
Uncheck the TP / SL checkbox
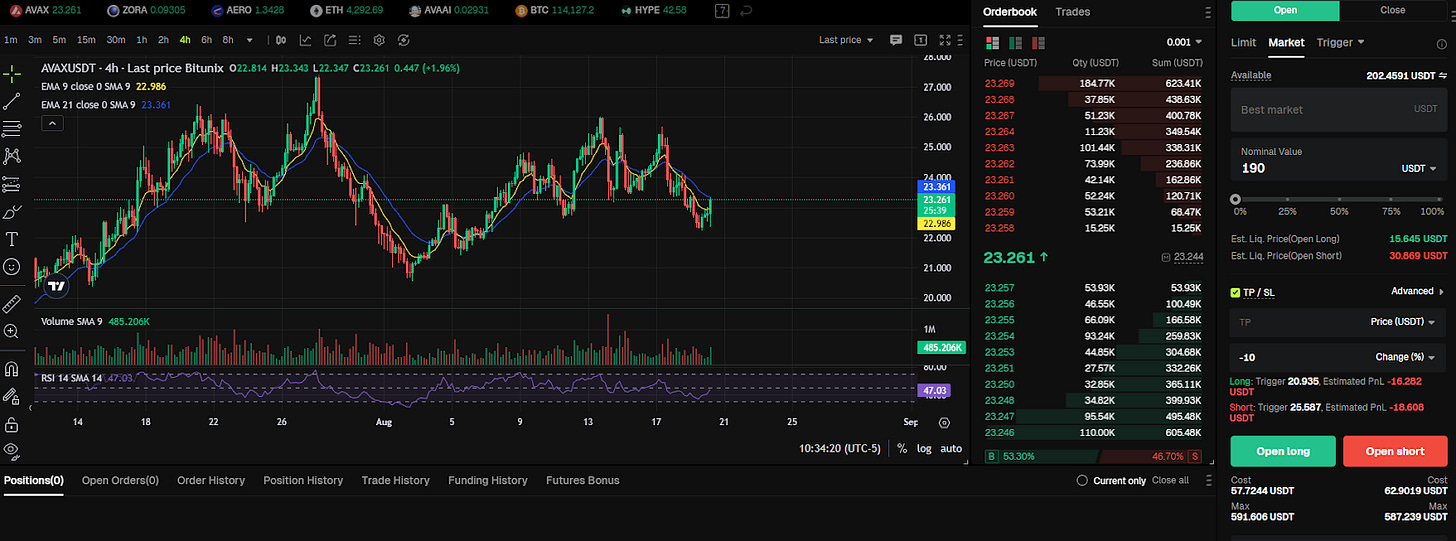[x=1236, y=292]
